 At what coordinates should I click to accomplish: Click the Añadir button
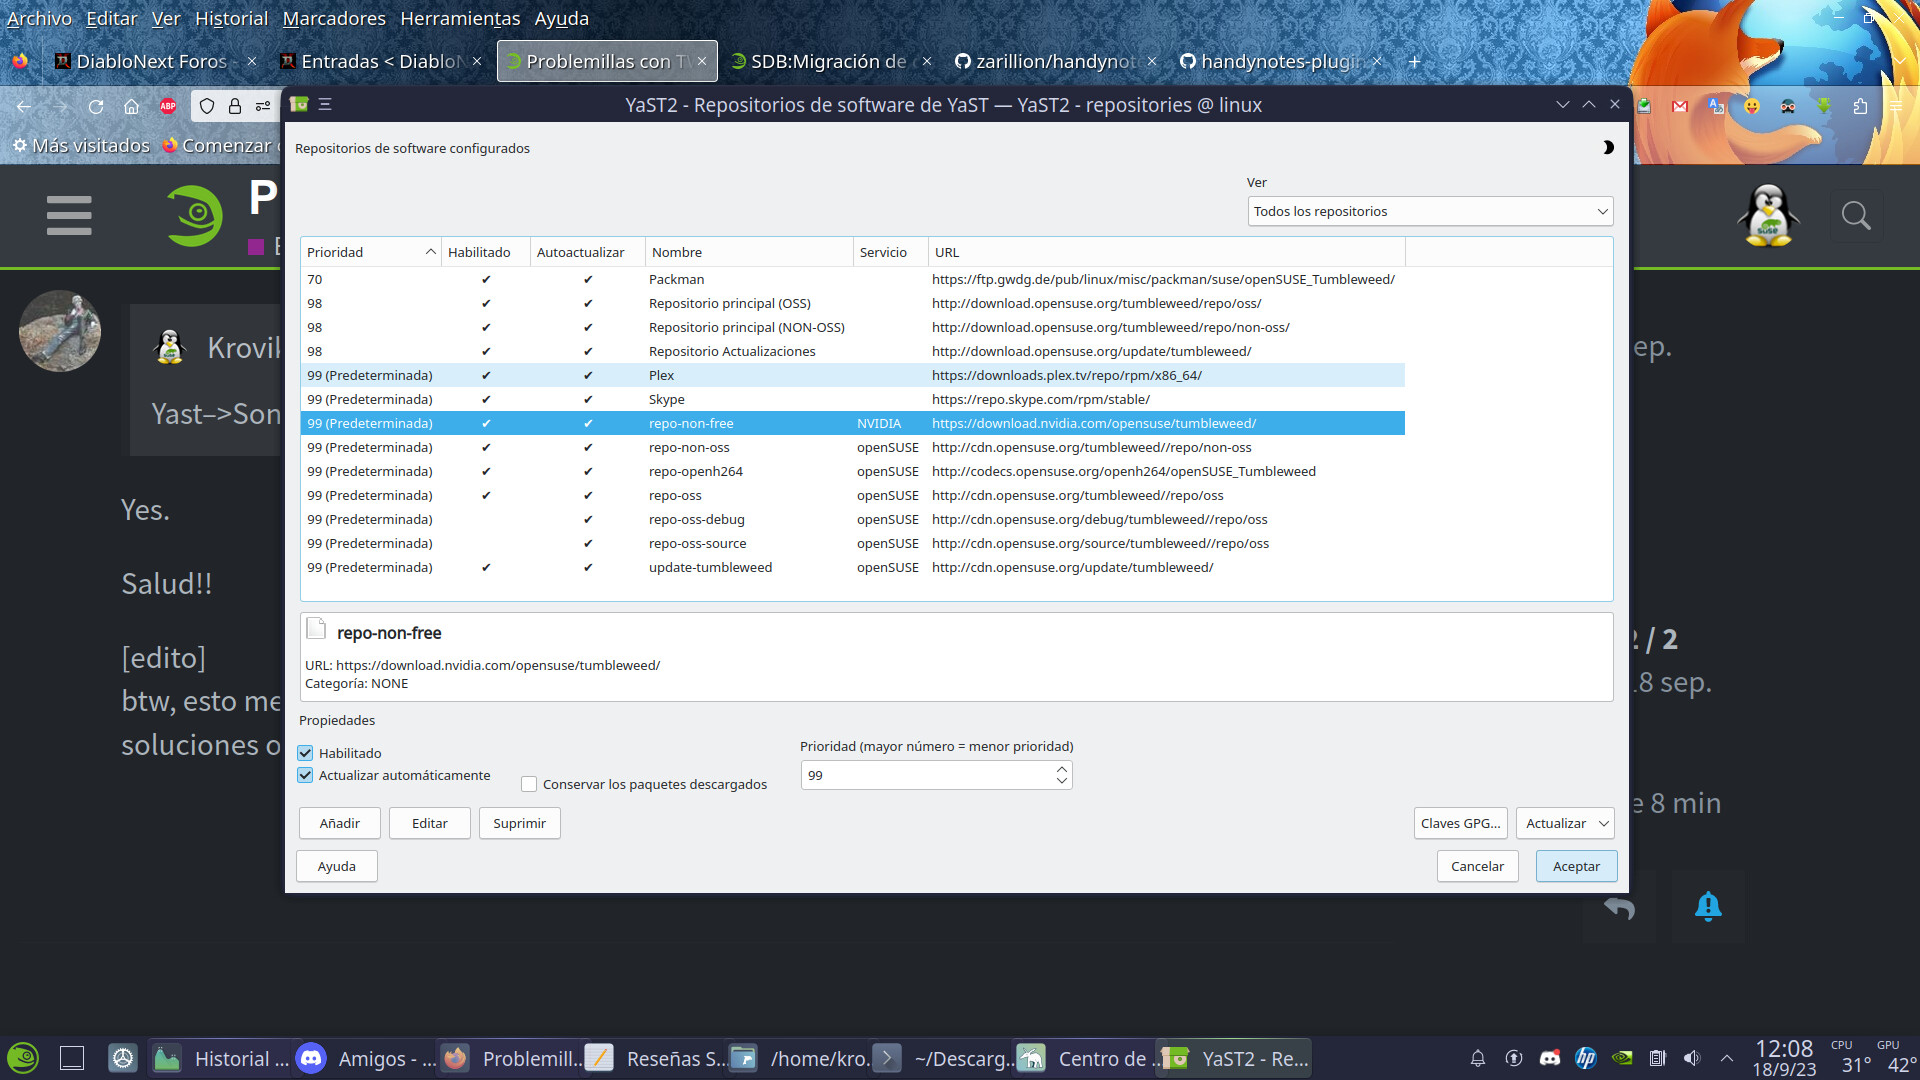[339, 823]
